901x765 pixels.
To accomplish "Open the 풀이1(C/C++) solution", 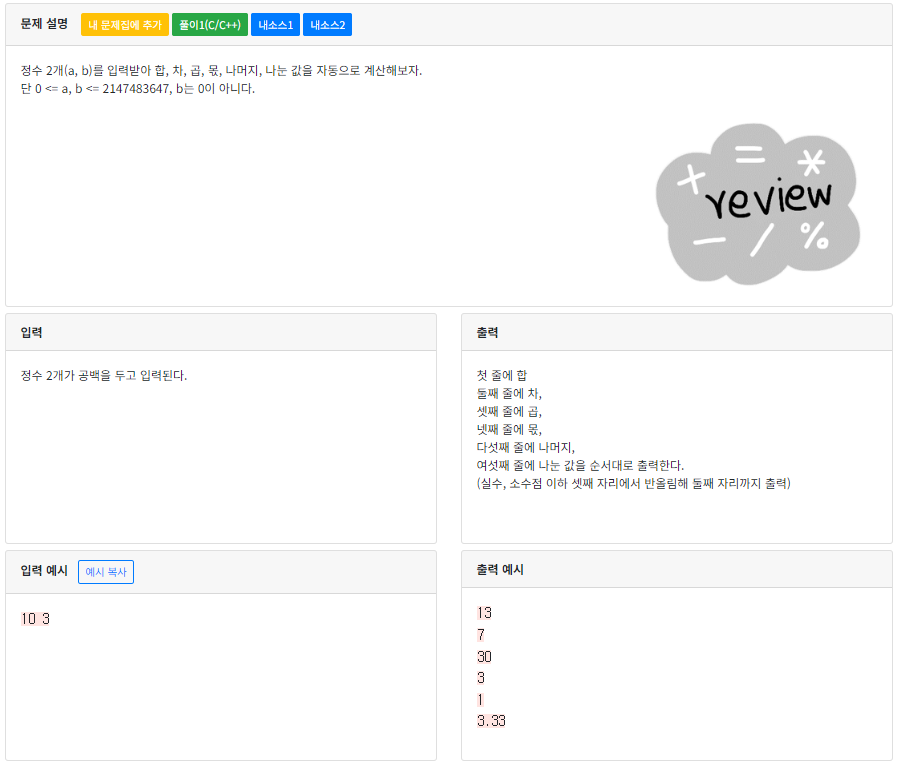I will pos(210,24).
